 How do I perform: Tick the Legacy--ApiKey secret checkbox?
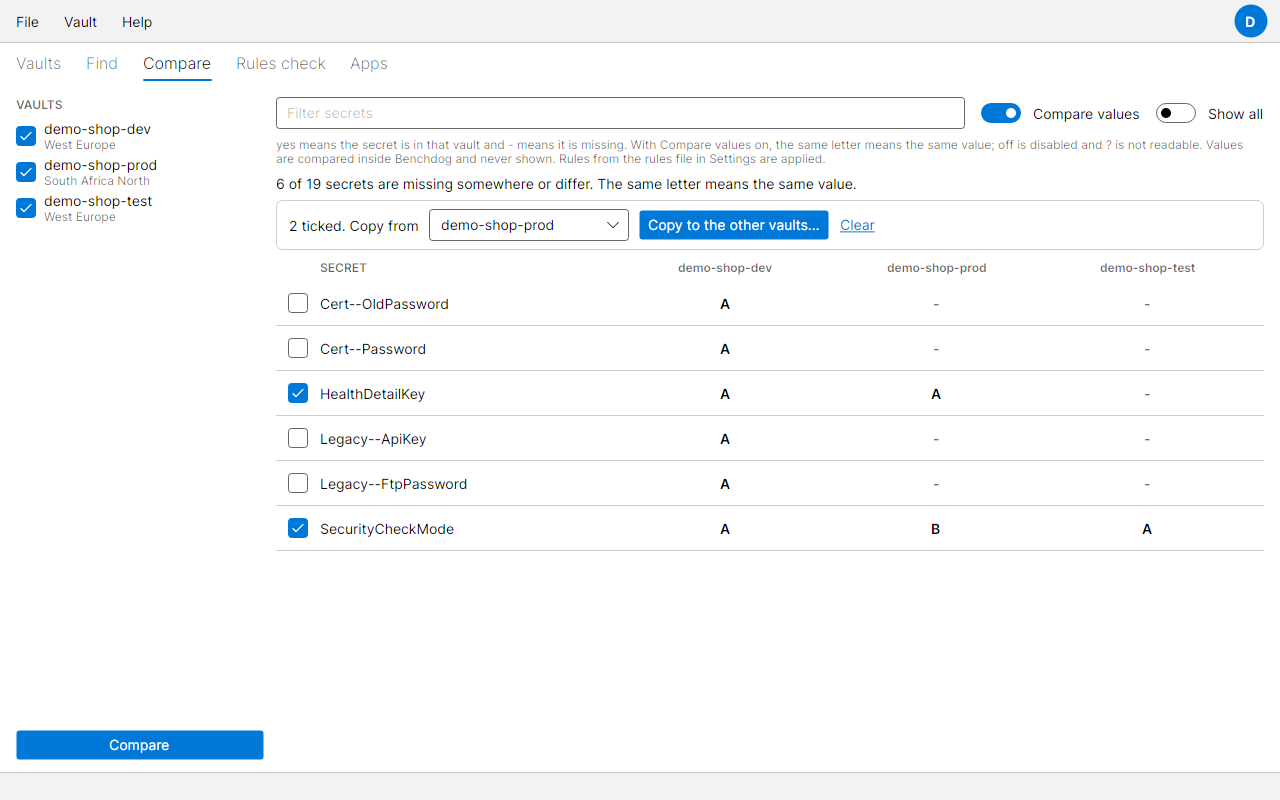298,438
